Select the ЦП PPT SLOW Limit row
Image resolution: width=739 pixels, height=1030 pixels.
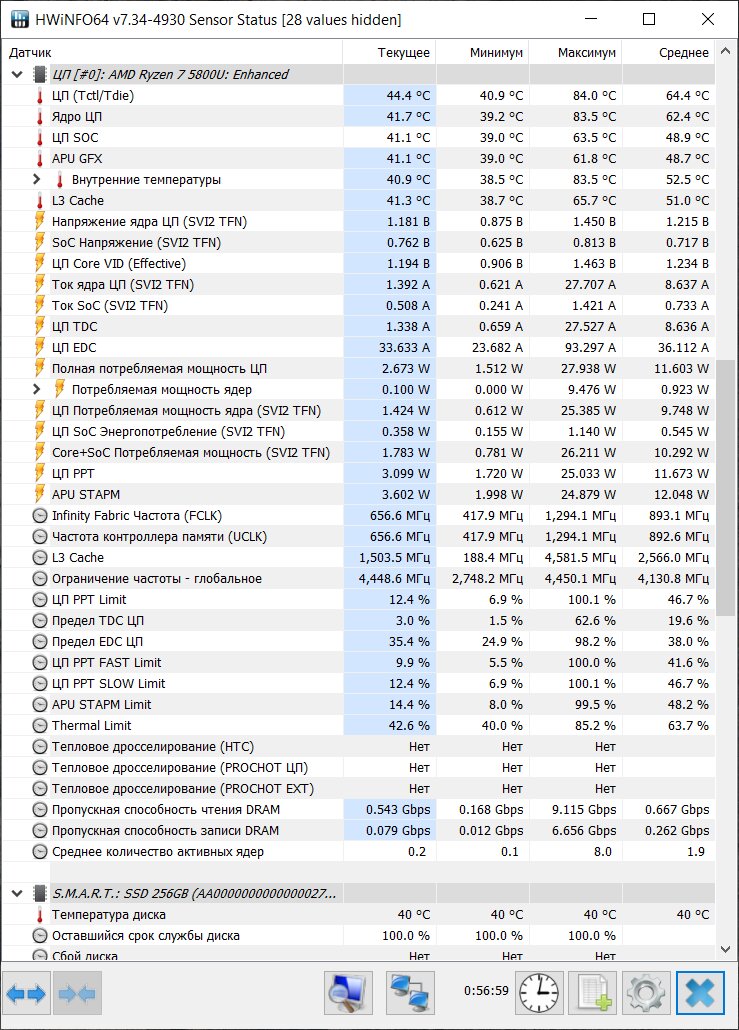click(359, 684)
